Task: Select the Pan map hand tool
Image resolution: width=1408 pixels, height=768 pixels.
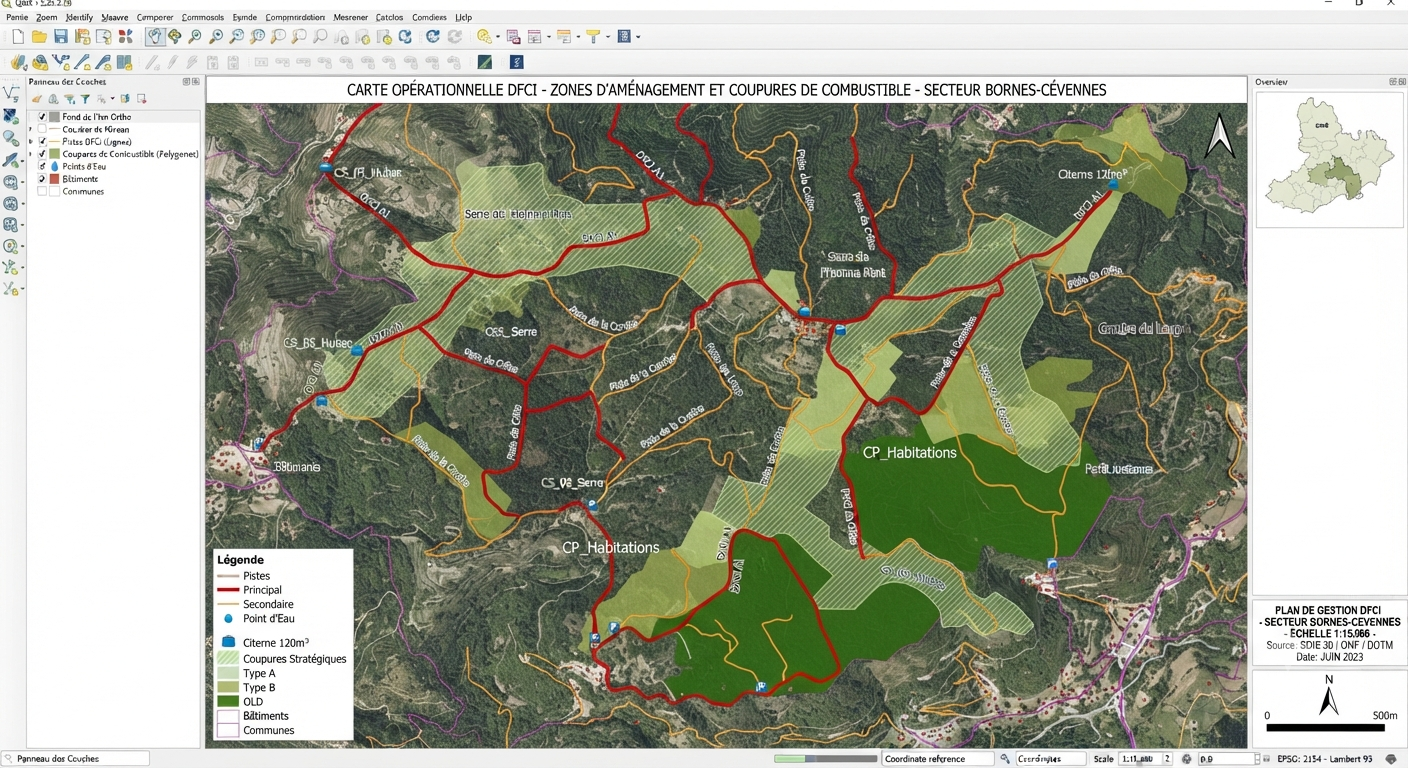Action: tap(155, 37)
